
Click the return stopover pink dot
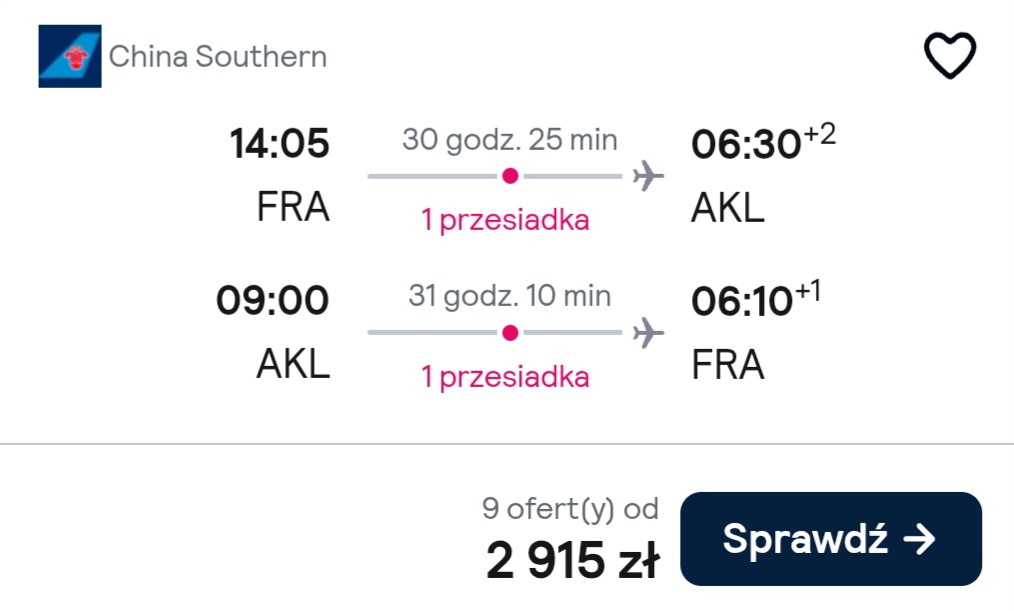(510, 333)
